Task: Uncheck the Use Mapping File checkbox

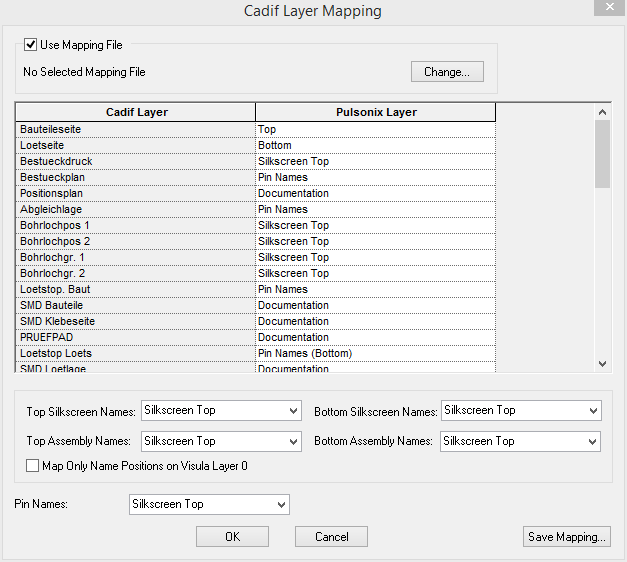Action: pos(30,45)
